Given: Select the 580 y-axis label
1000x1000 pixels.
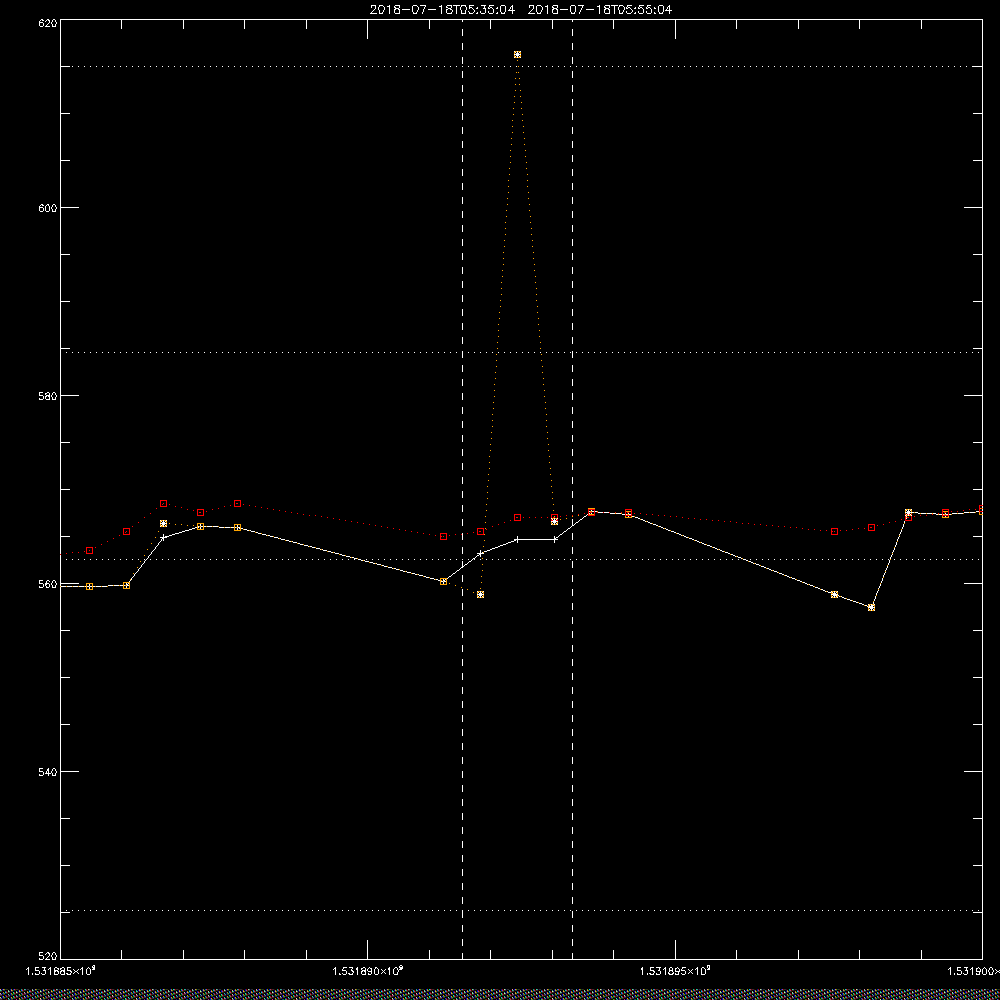Looking at the screenshot, I should pos(48,395).
